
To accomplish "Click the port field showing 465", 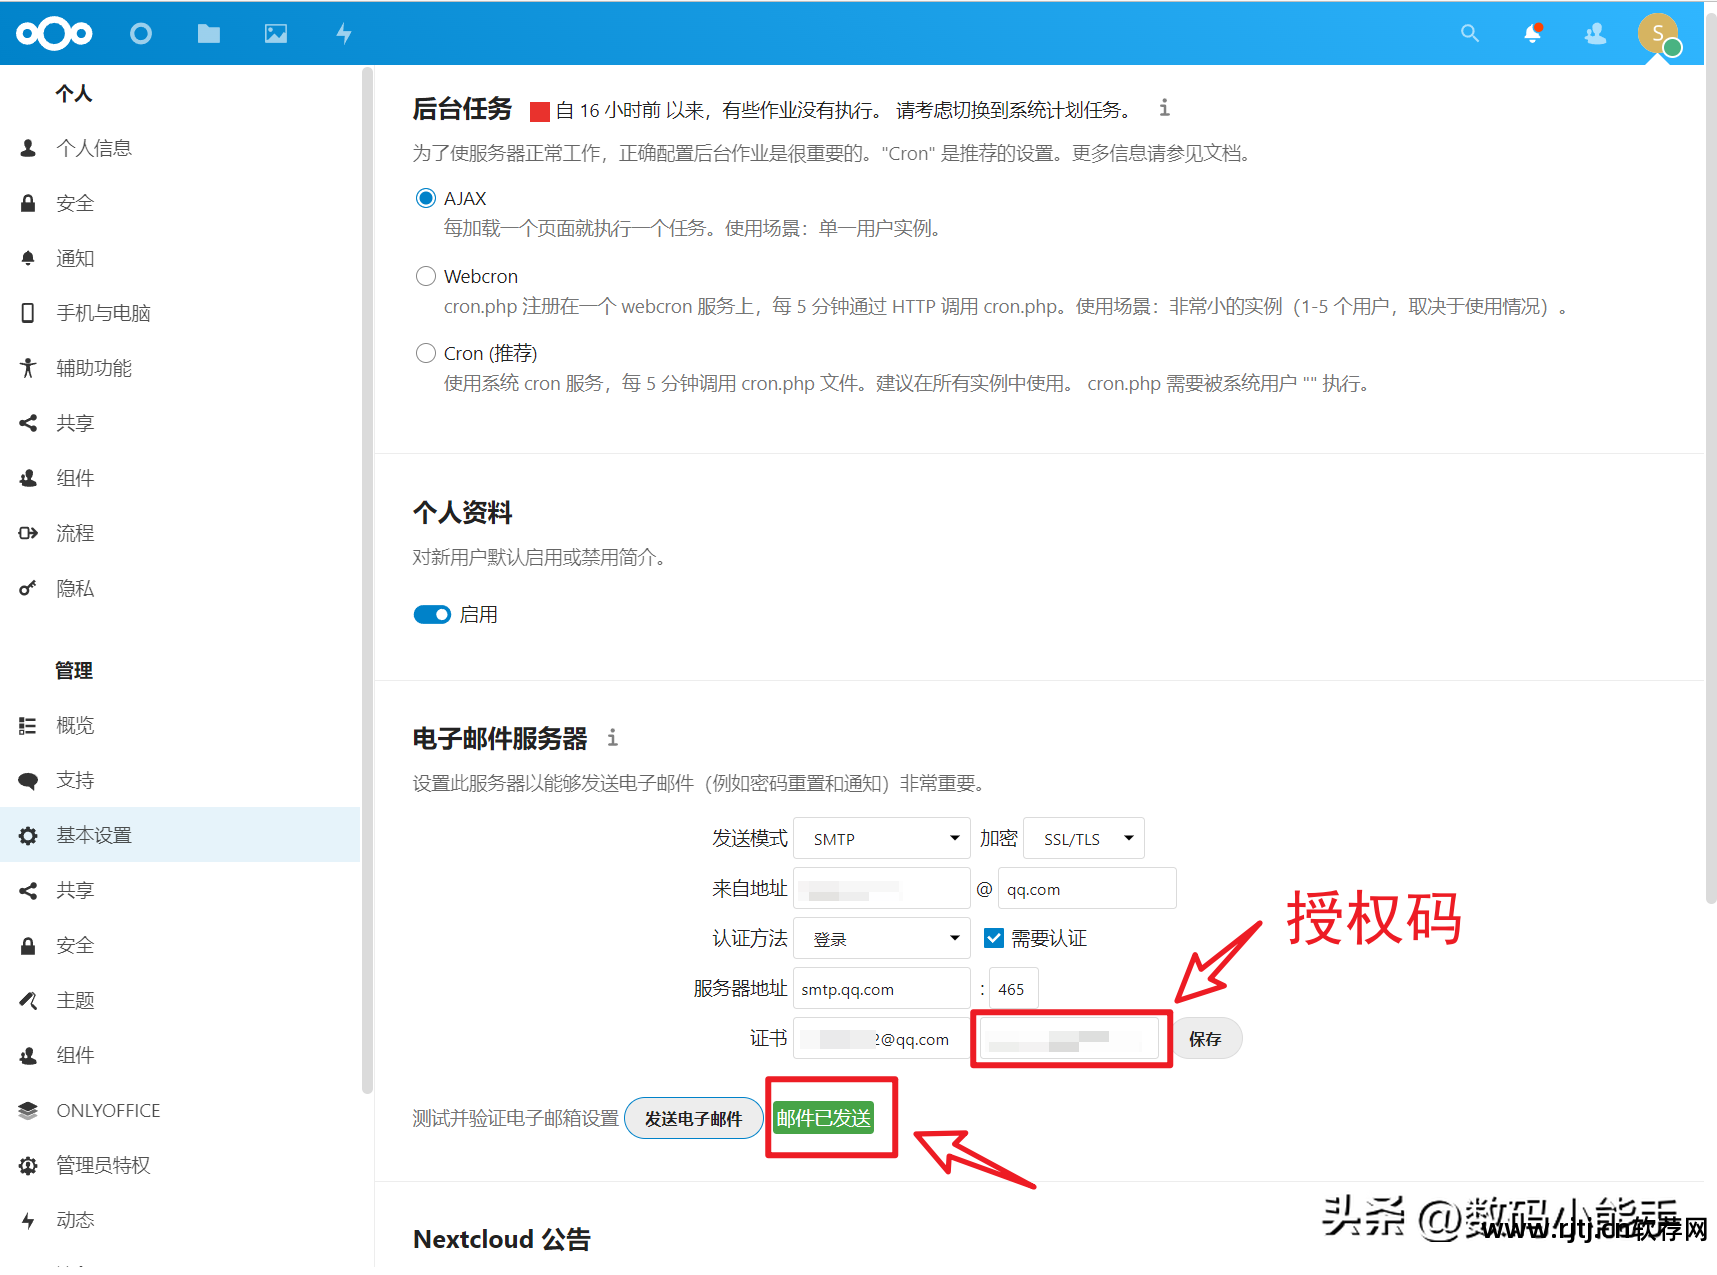I will pos(1014,988).
